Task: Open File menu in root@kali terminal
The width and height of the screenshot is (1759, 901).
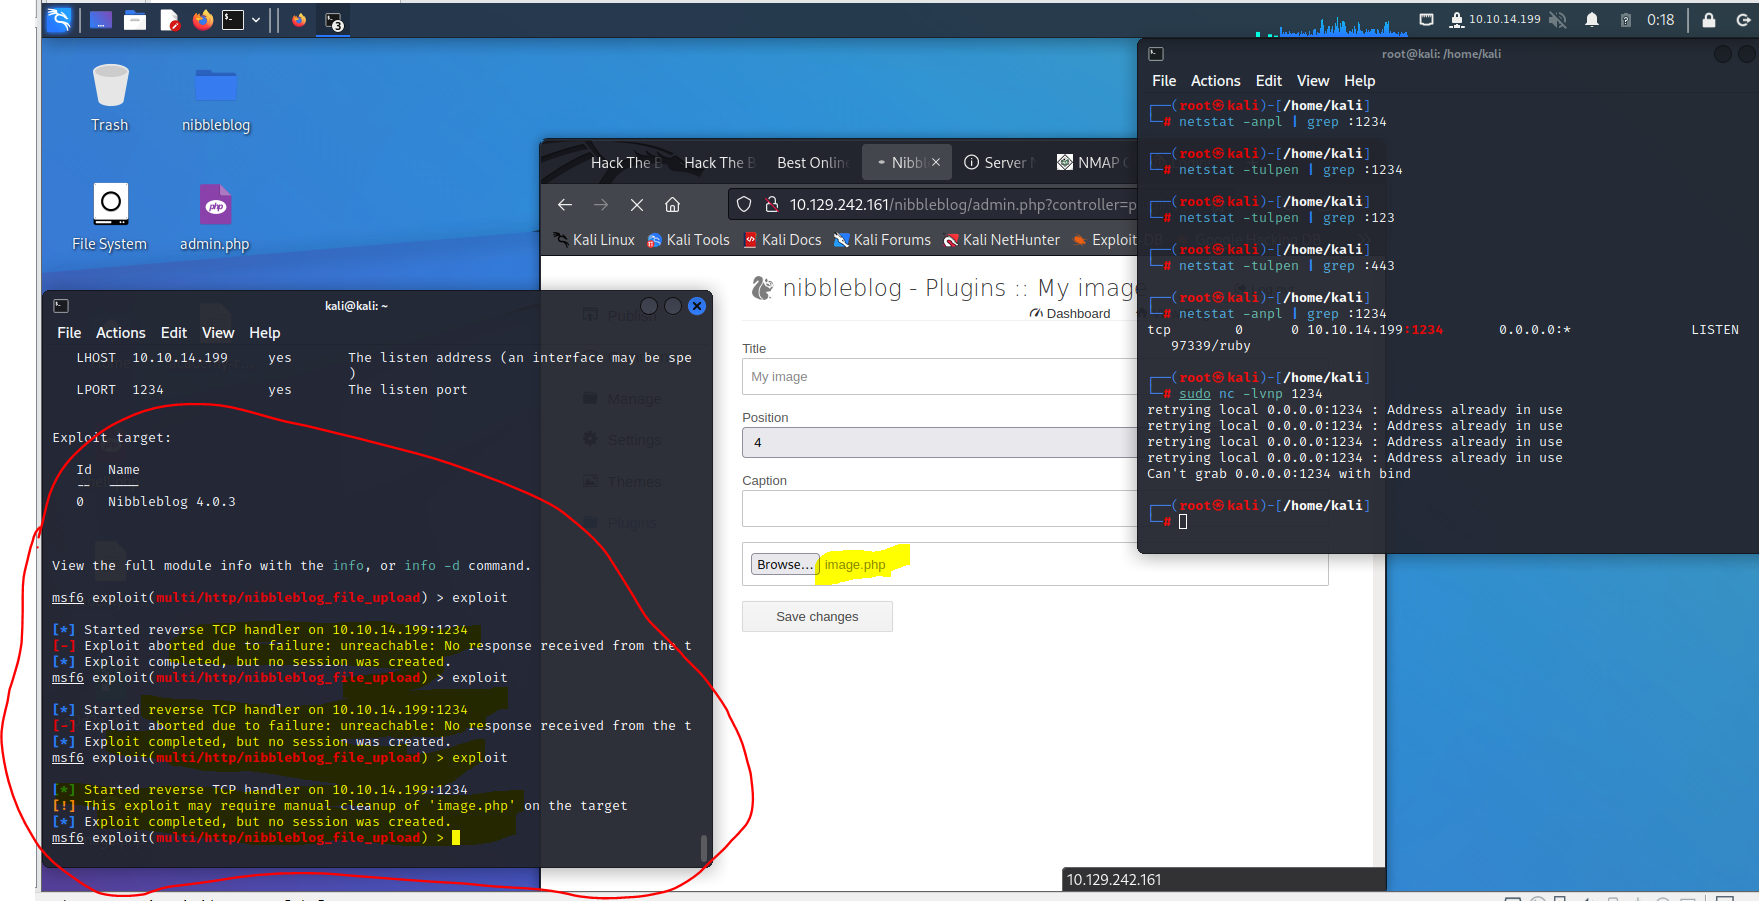Action: [x=1164, y=81]
